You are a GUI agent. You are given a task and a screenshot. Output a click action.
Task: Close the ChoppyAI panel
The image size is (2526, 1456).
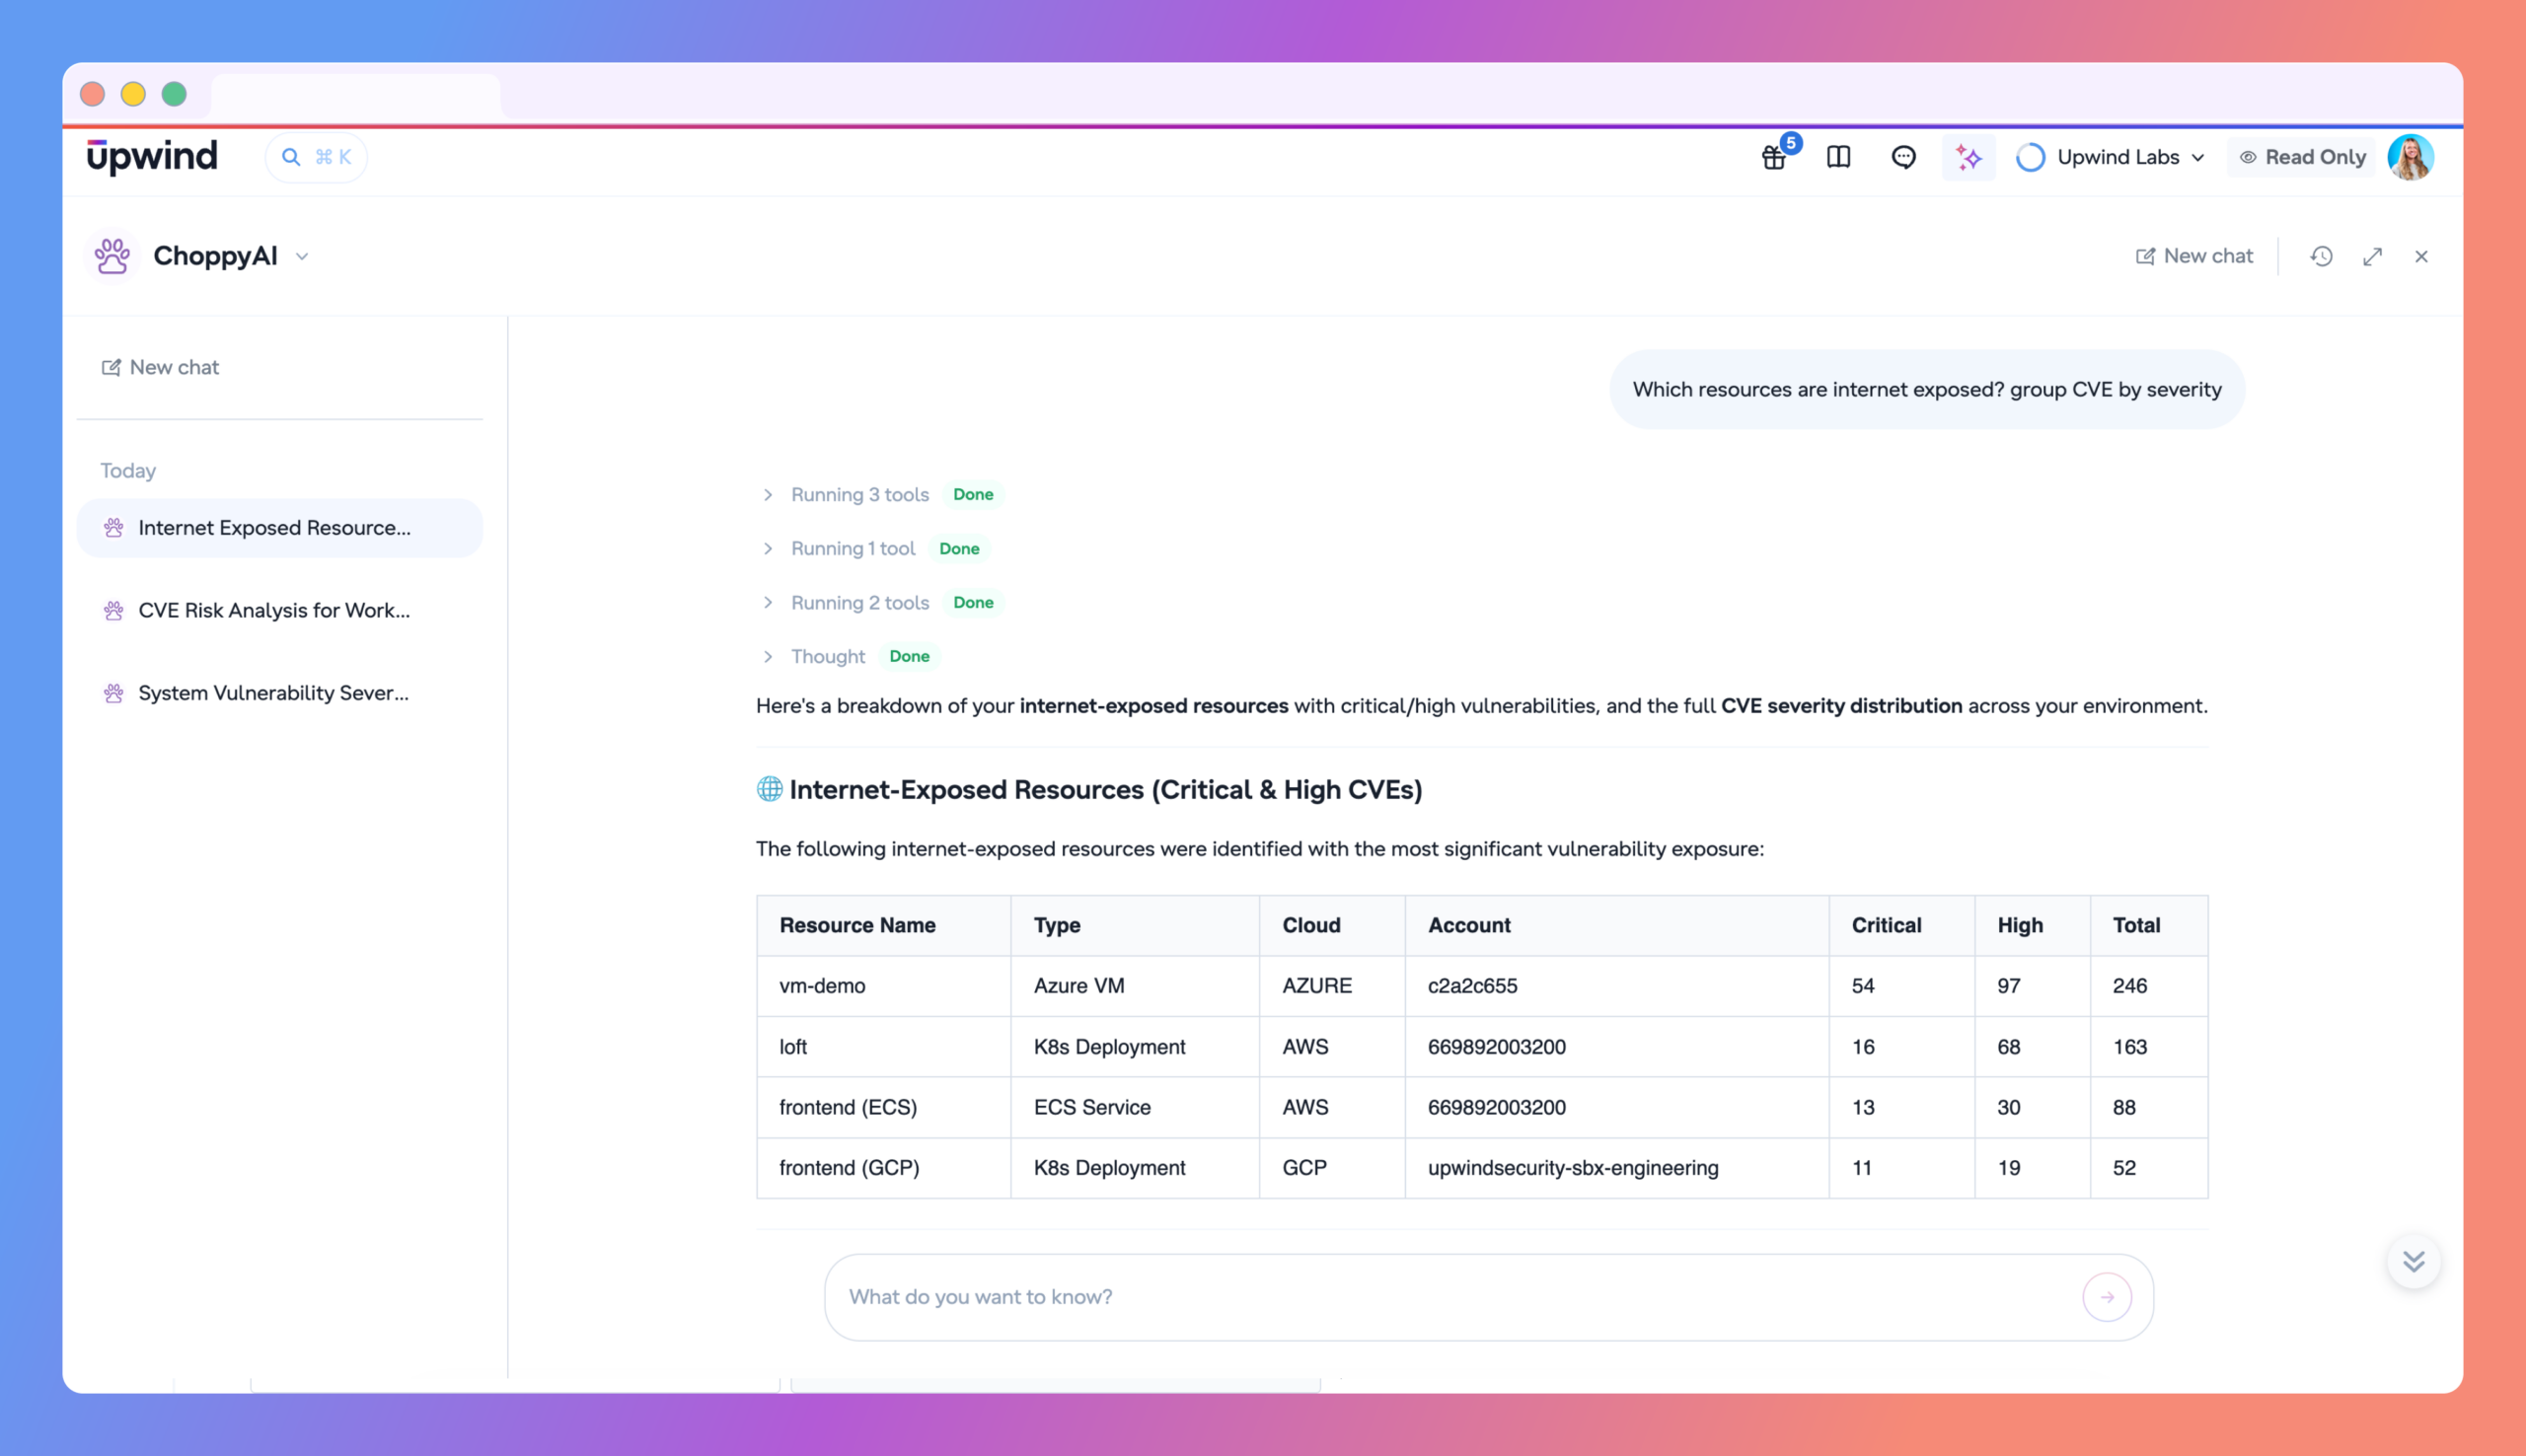point(2421,256)
